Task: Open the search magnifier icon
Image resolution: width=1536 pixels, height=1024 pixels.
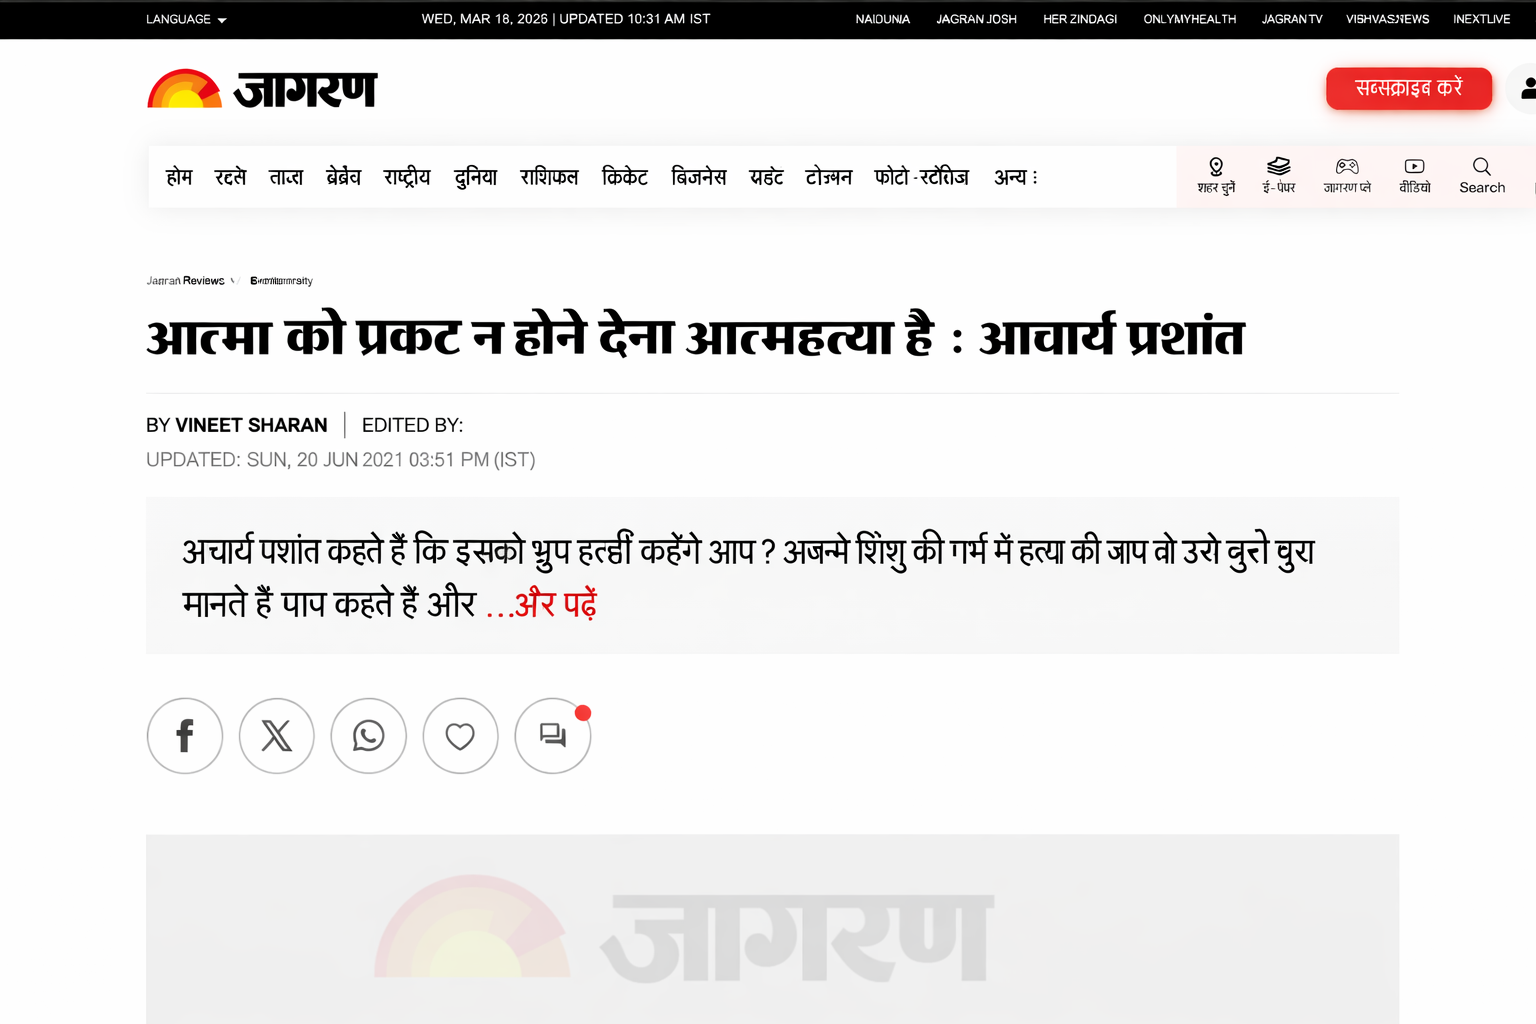Action: pyautogui.click(x=1481, y=167)
